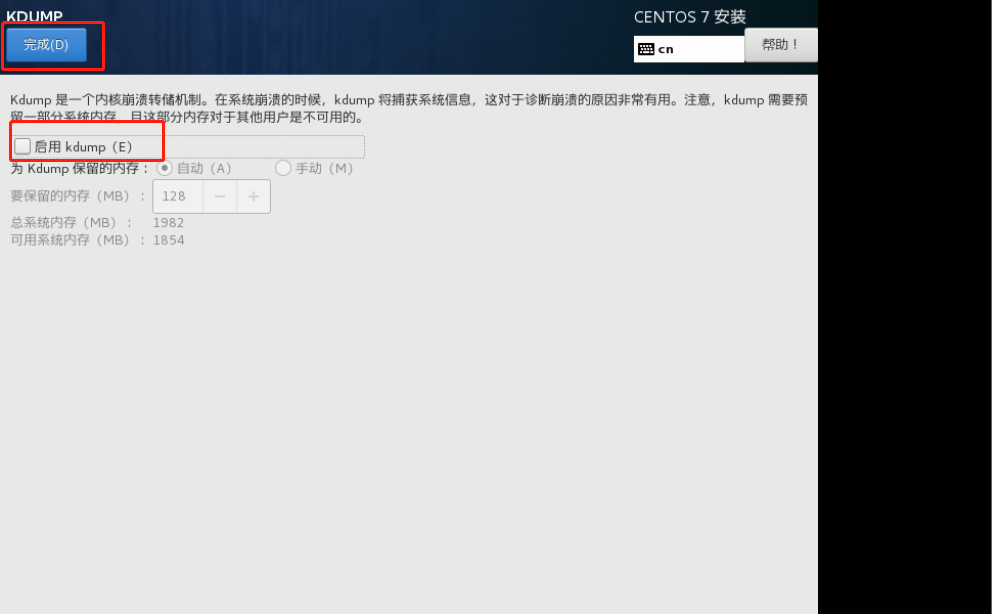Image resolution: width=992 pixels, height=614 pixels.
Task: Click the 为 Kdump 保留的内存 label
Action: pos(80,168)
